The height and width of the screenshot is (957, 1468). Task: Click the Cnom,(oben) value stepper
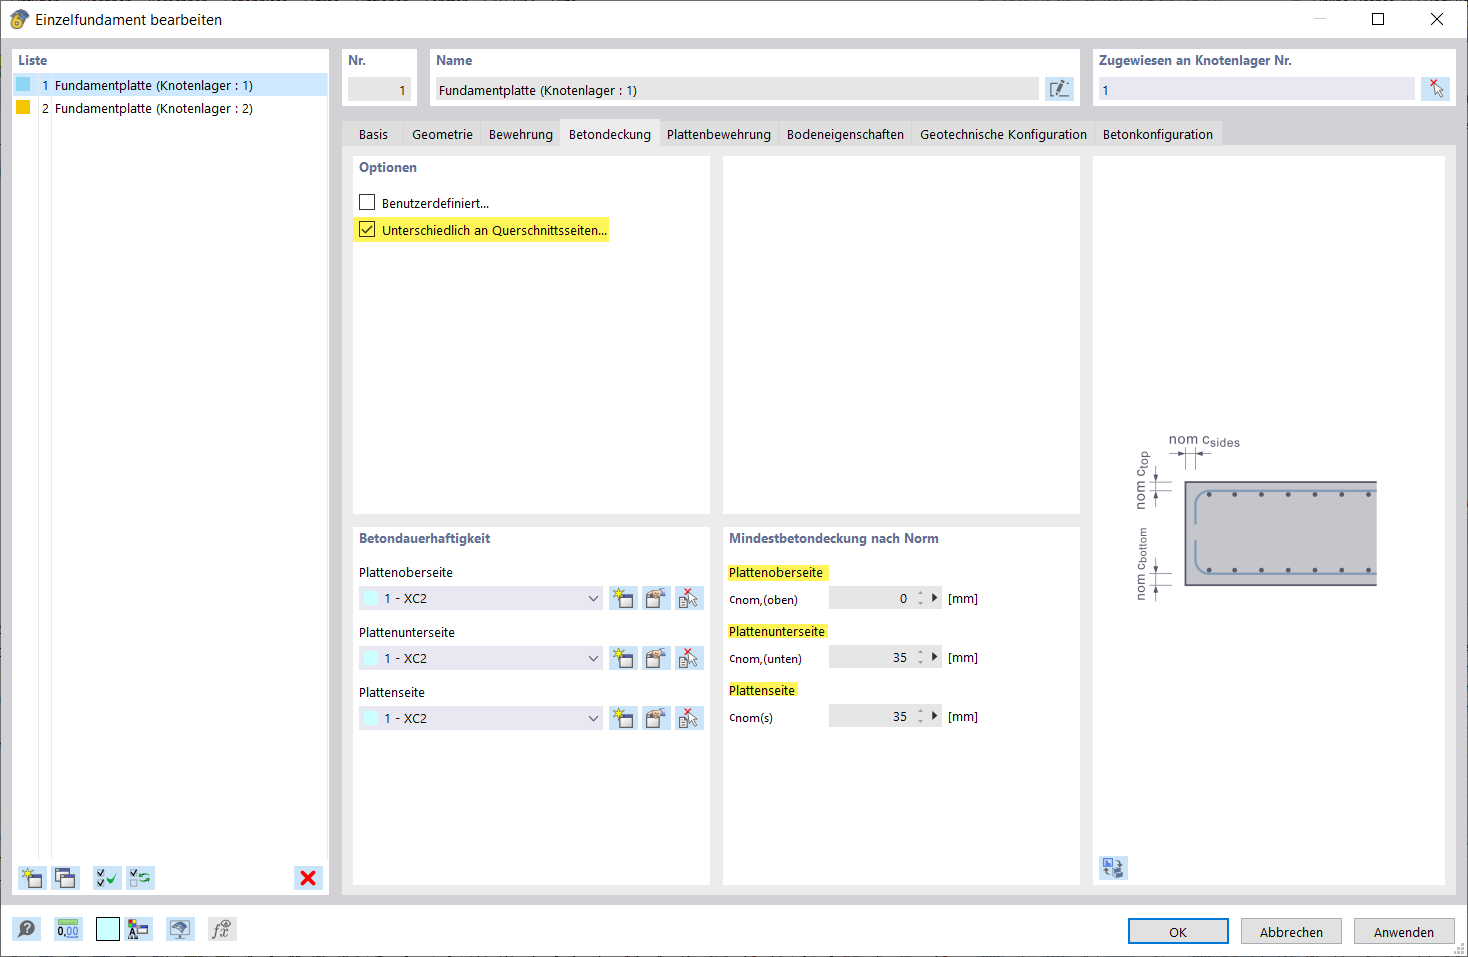click(921, 598)
